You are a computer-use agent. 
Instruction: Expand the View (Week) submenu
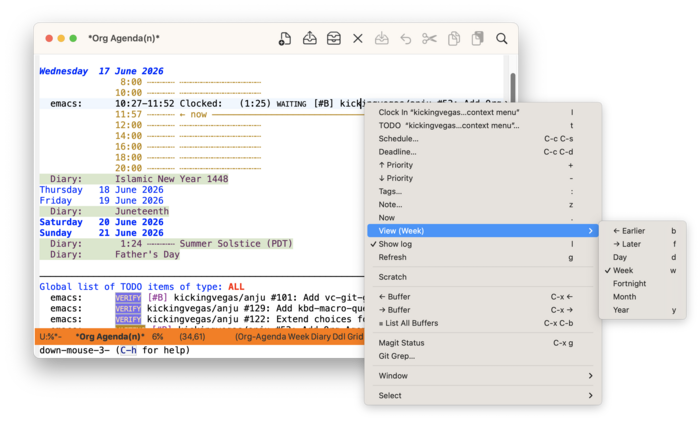tap(483, 231)
